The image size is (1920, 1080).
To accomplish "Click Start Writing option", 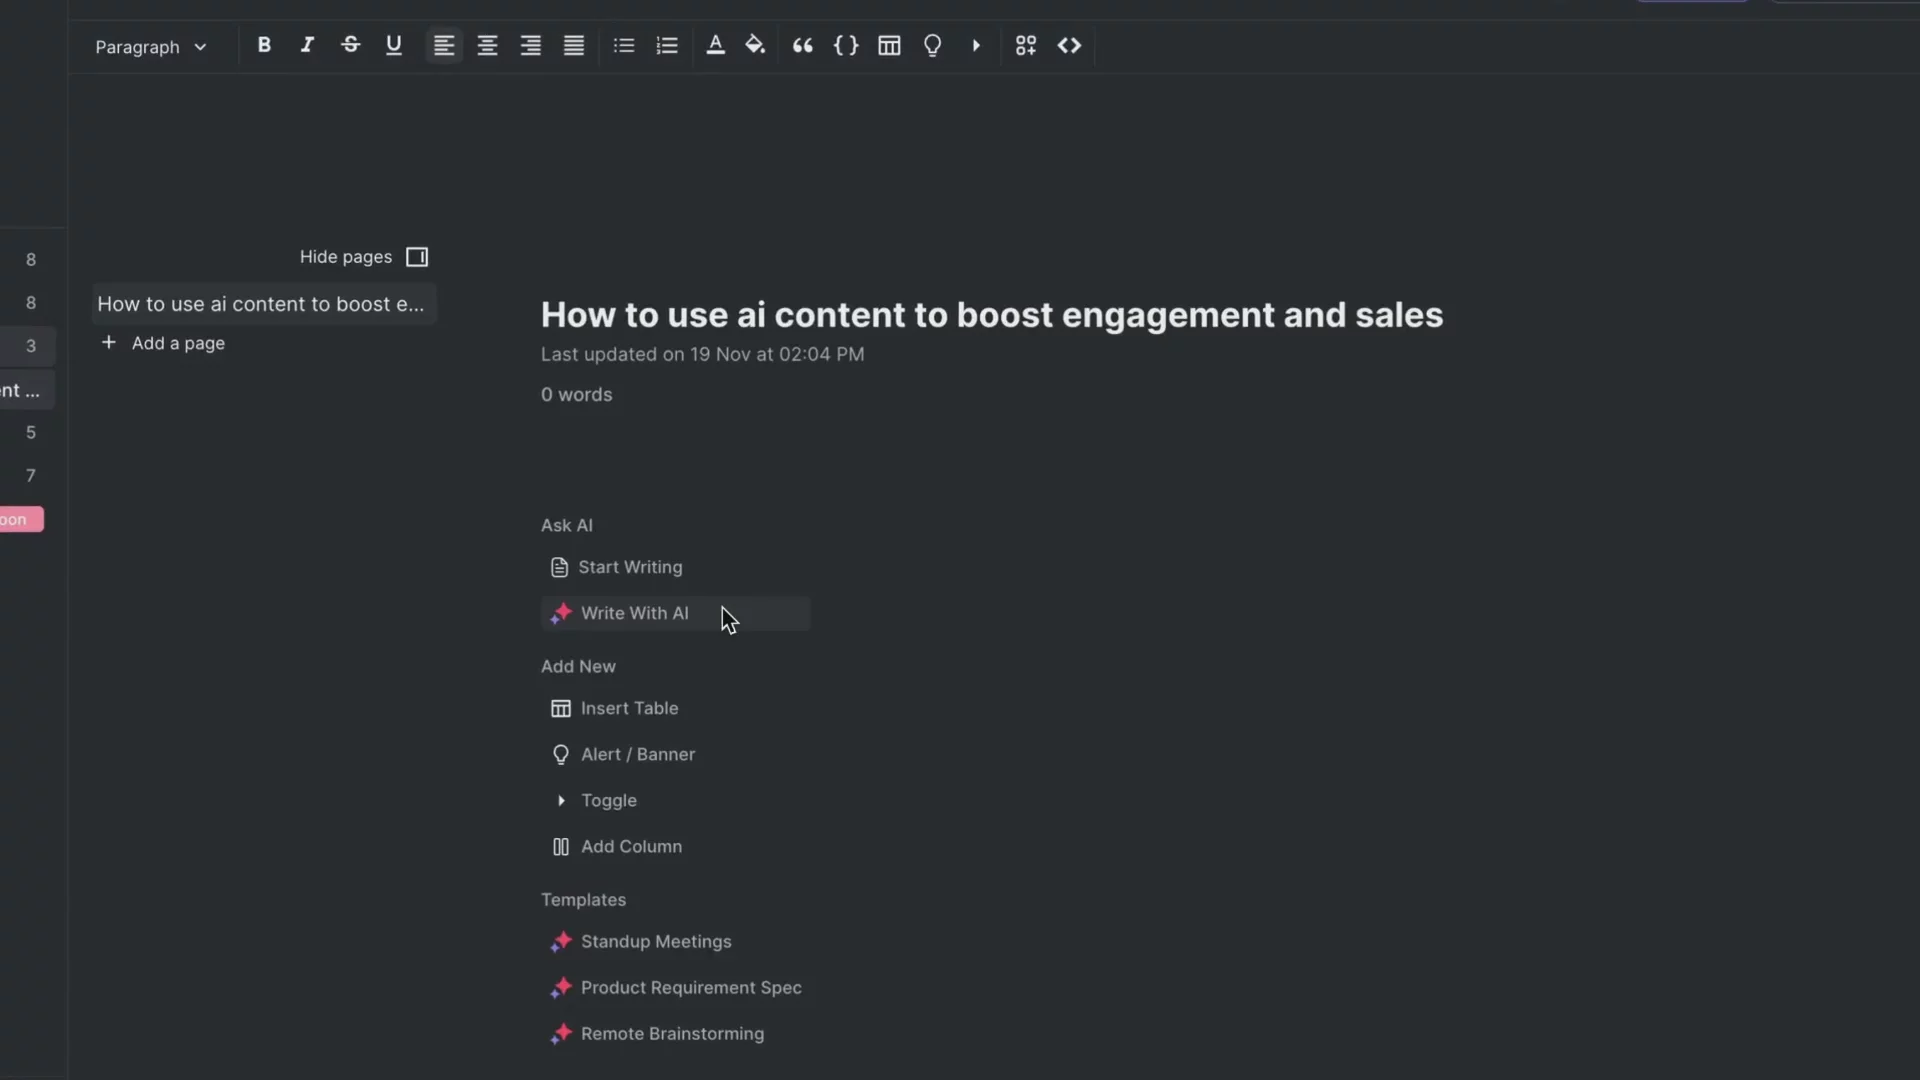I will [x=629, y=567].
